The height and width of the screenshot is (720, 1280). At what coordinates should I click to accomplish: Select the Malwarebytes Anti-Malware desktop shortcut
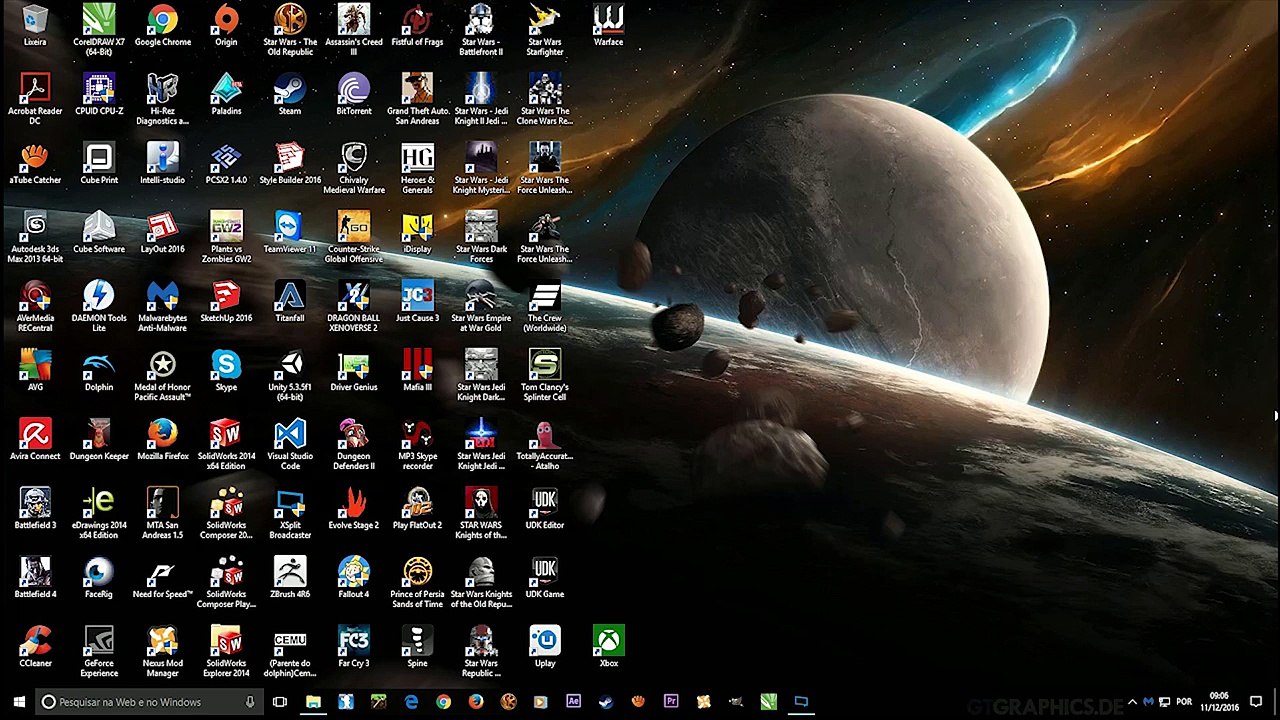click(162, 306)
